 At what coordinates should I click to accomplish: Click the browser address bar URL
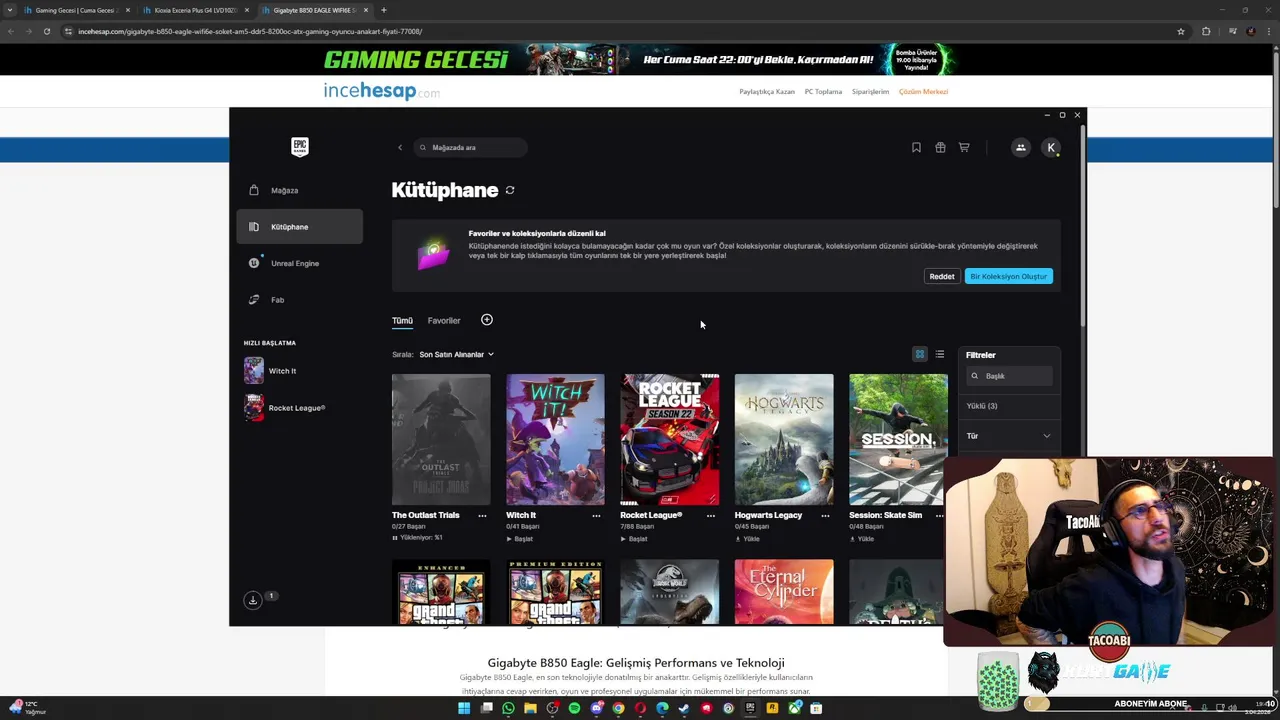pos(250,31)
